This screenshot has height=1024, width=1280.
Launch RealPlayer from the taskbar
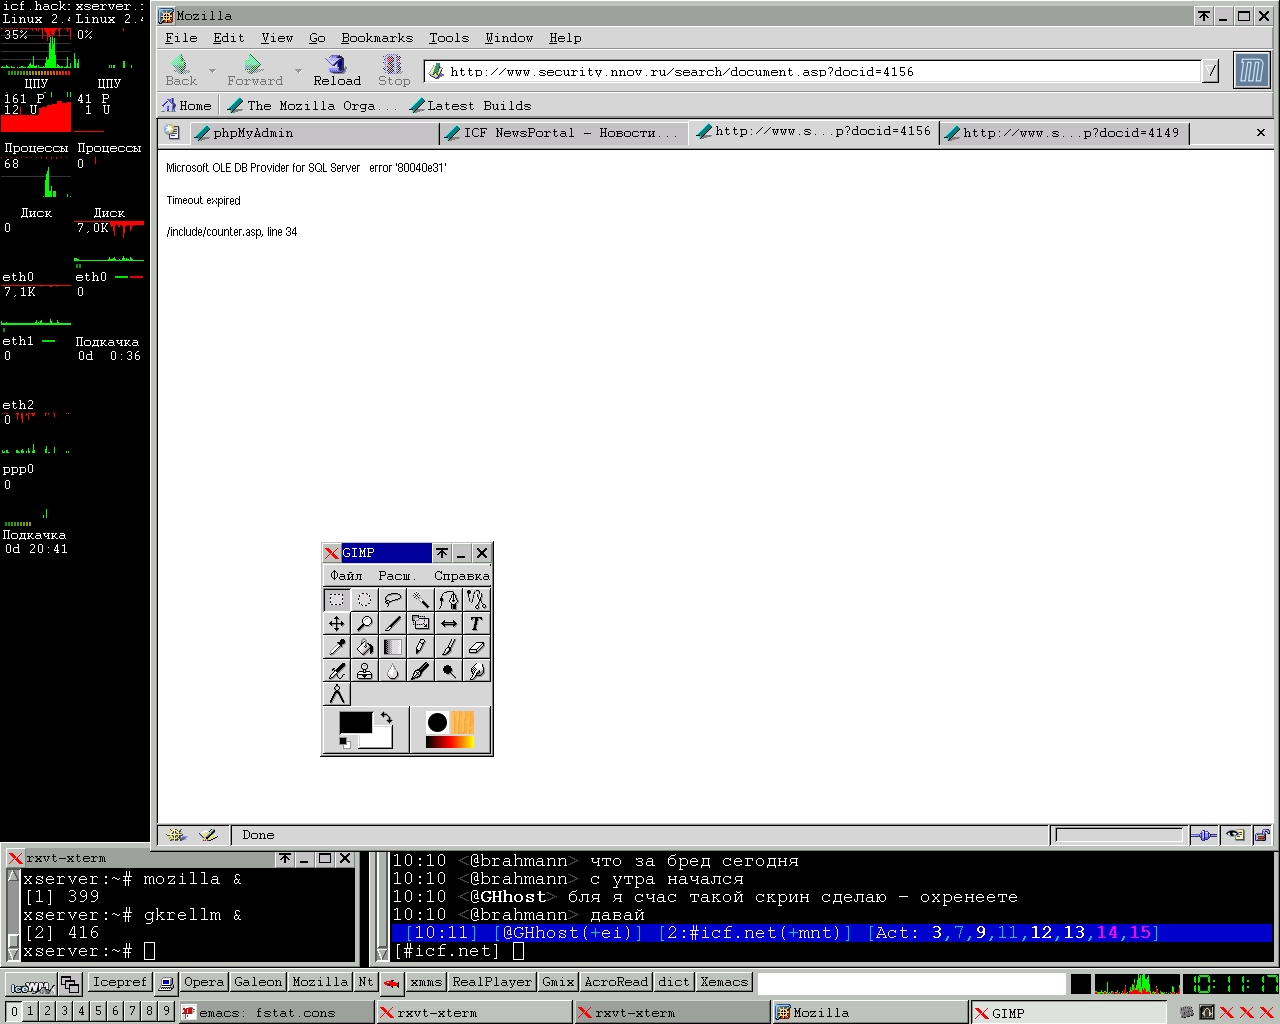[492, 982]
